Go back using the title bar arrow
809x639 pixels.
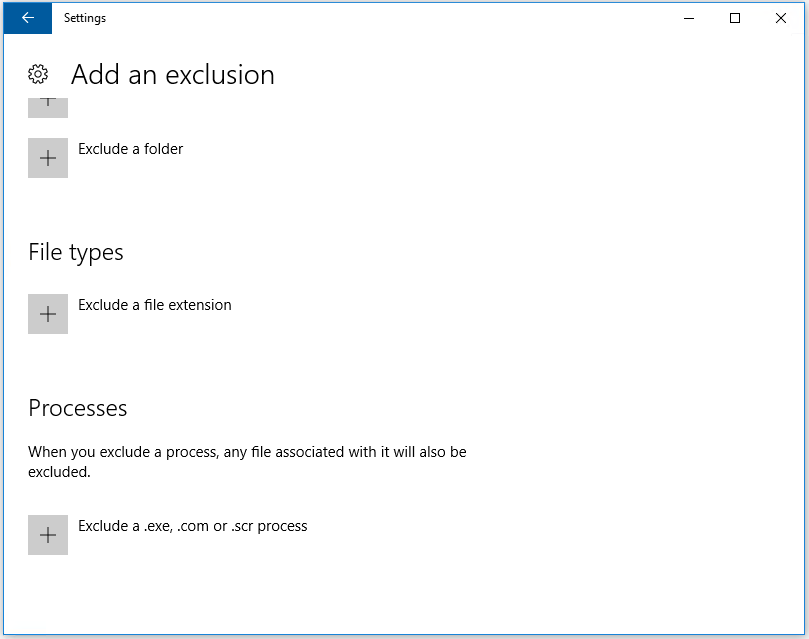tap(27, 18)
